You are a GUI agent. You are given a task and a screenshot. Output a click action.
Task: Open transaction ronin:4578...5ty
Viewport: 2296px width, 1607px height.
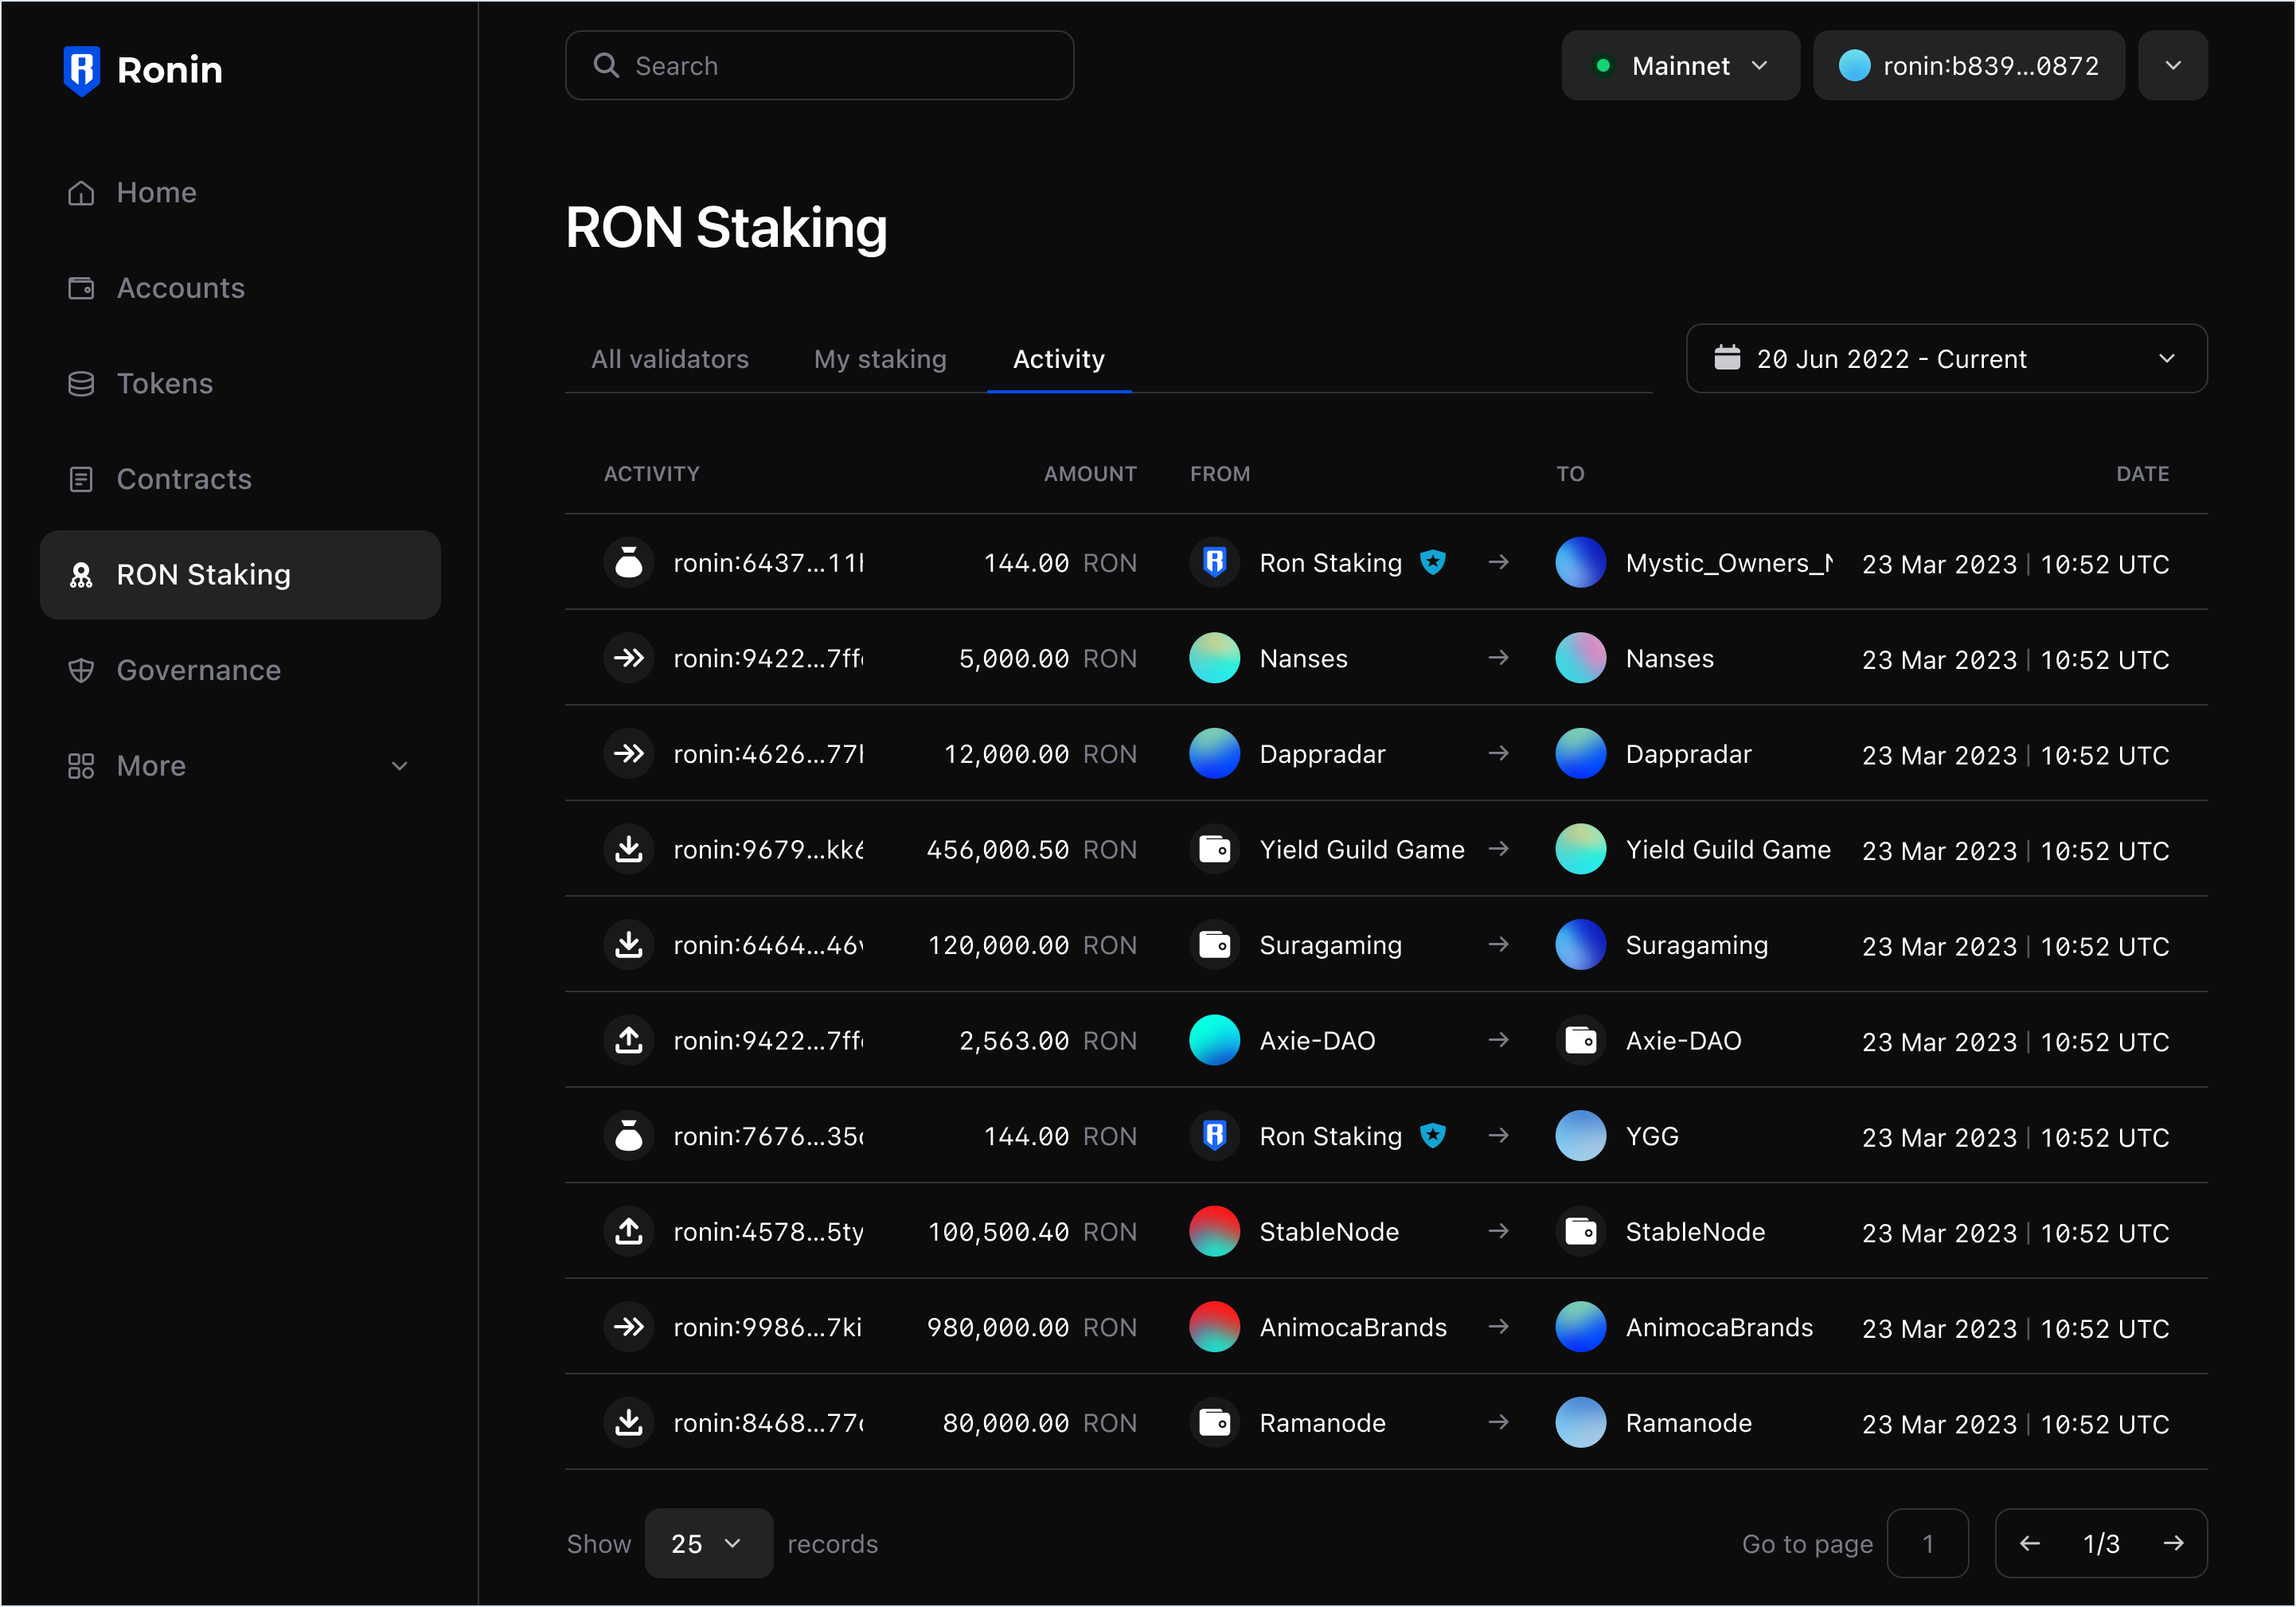768,1231
